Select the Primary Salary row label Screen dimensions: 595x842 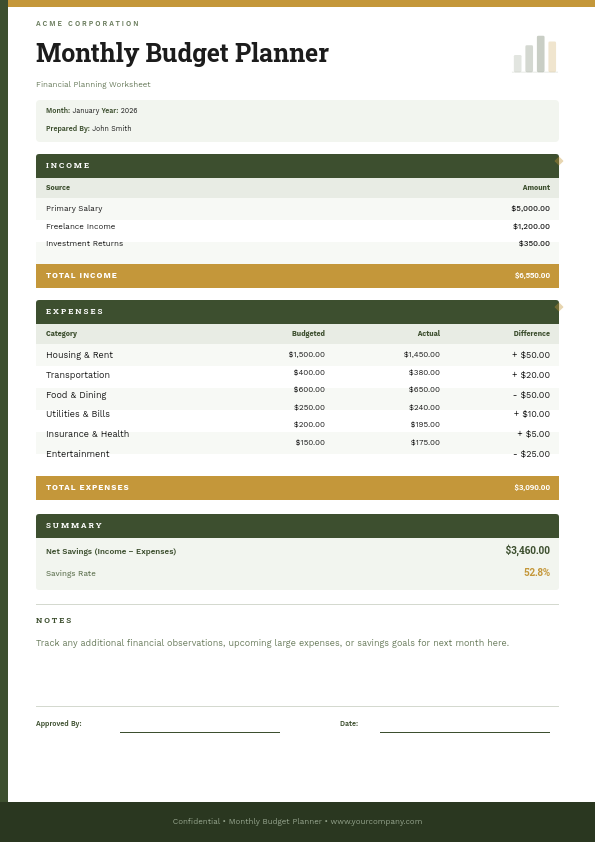(x=74, y=208)
